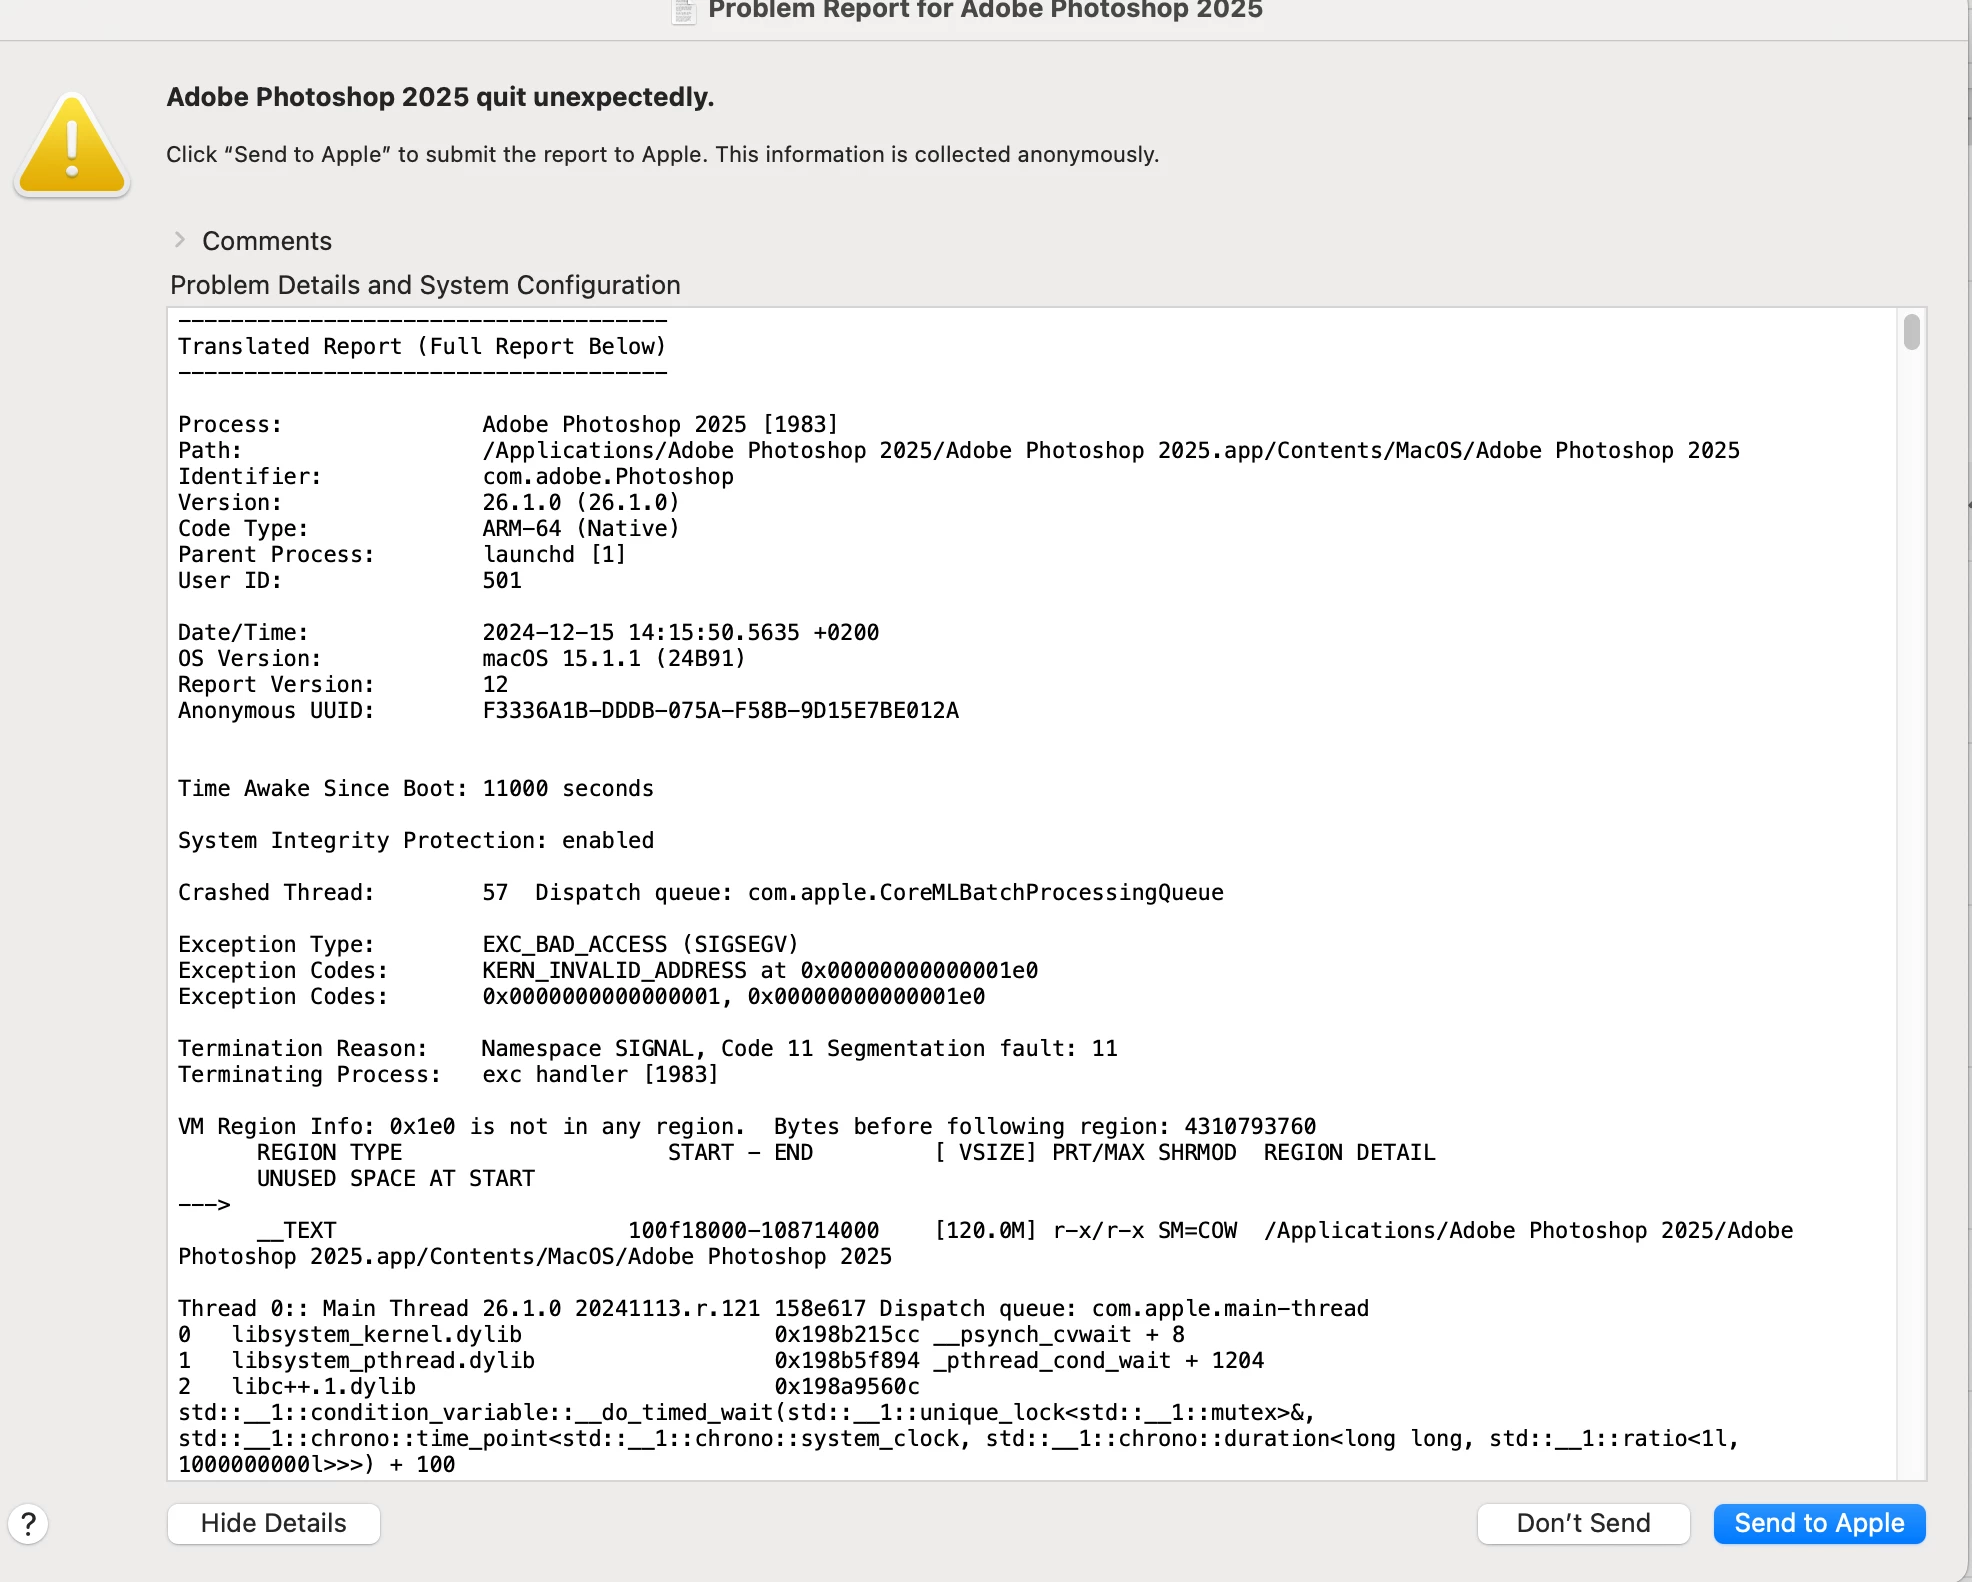Click the report's vertical scrollbar thumb
Viewport: 1972px width, 1582px height.
tap(1911, 332)
